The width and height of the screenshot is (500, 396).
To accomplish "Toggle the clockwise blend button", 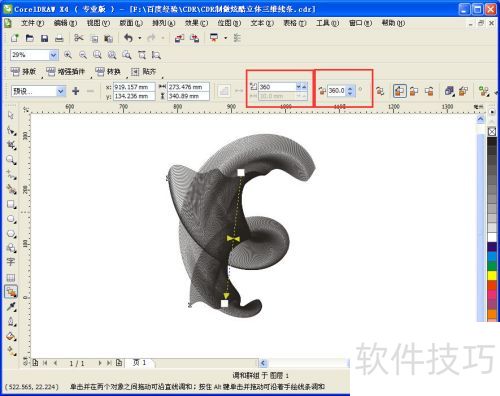I will click(x=414, y=91).
